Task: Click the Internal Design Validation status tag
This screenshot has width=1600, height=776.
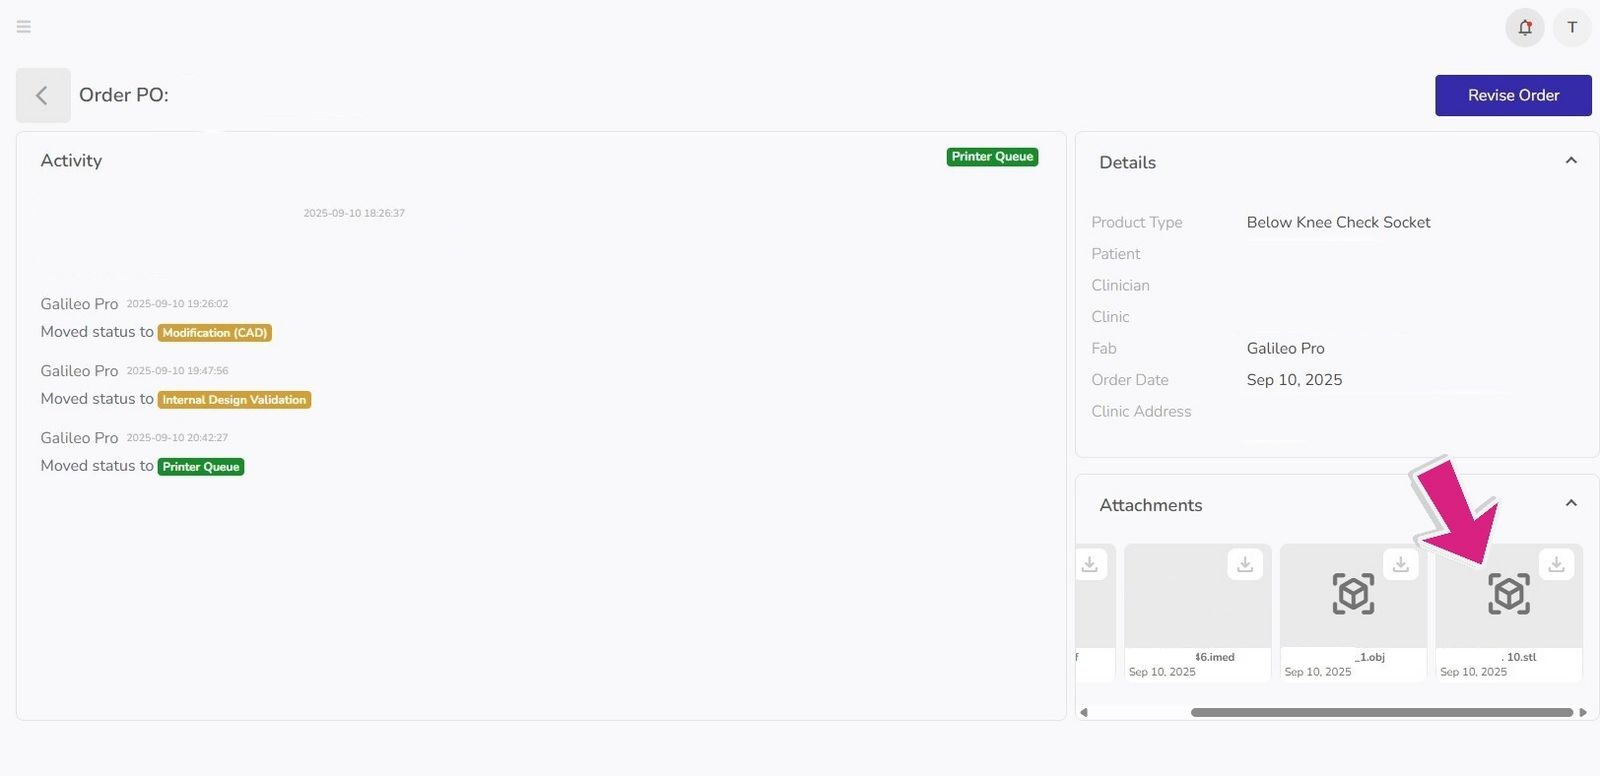Action: [234, 400]
